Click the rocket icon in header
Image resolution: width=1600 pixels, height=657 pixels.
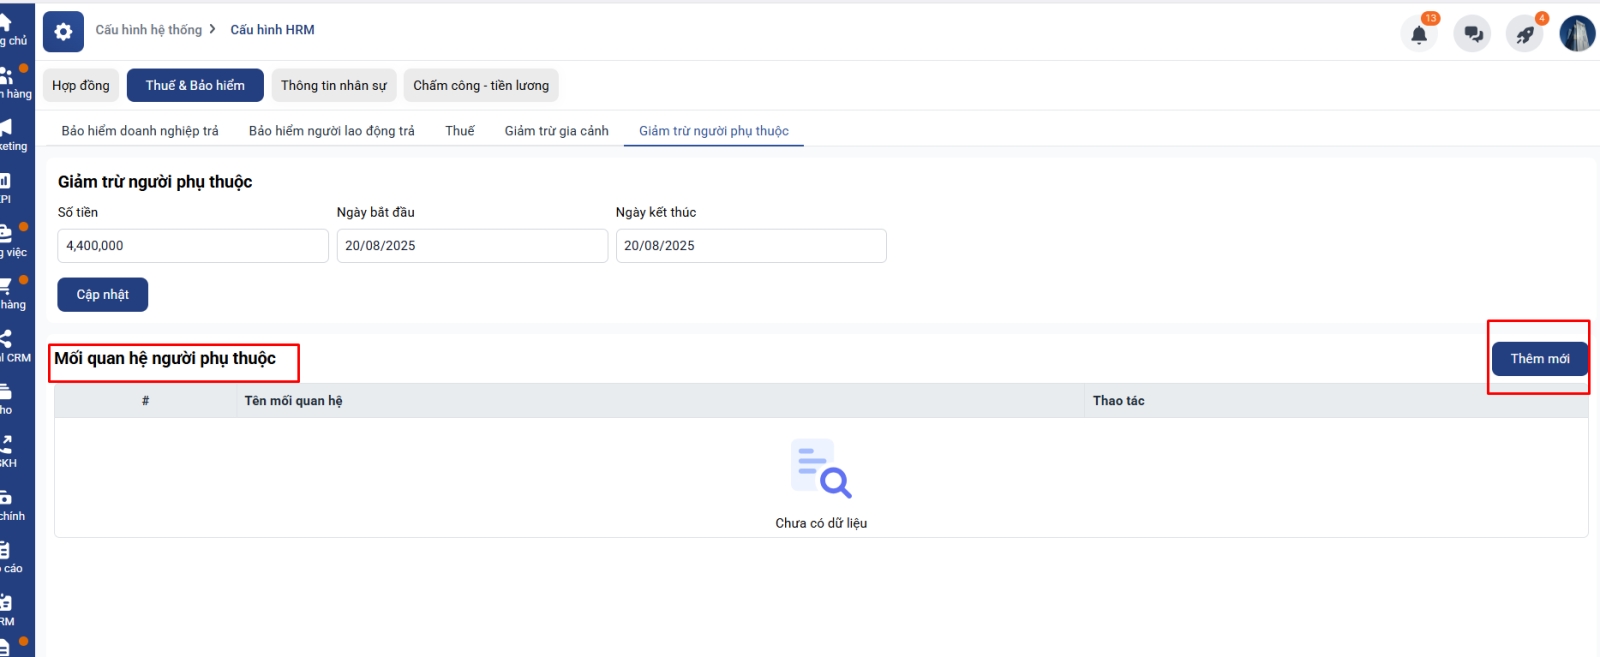1524,34
